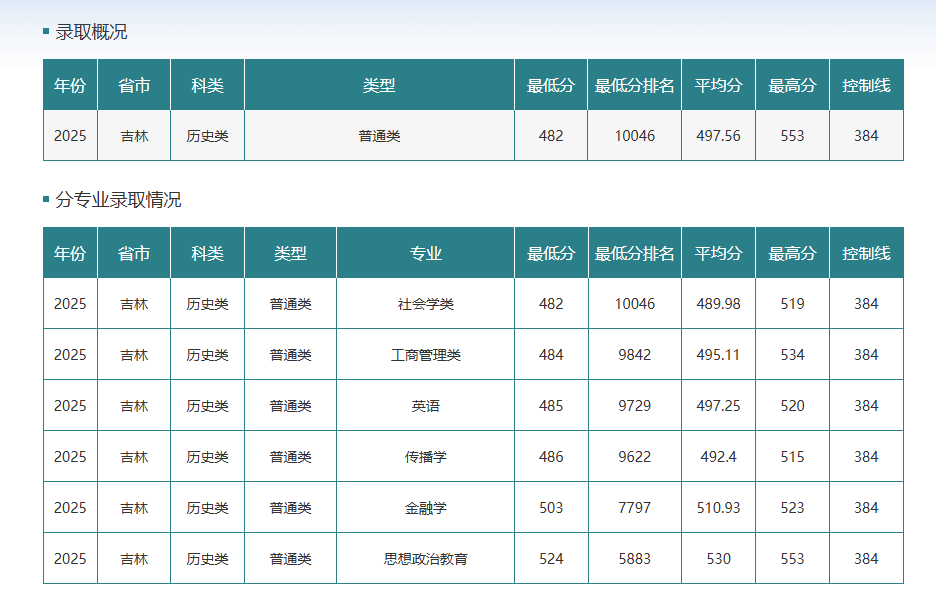Click minimum score 486

551,457
